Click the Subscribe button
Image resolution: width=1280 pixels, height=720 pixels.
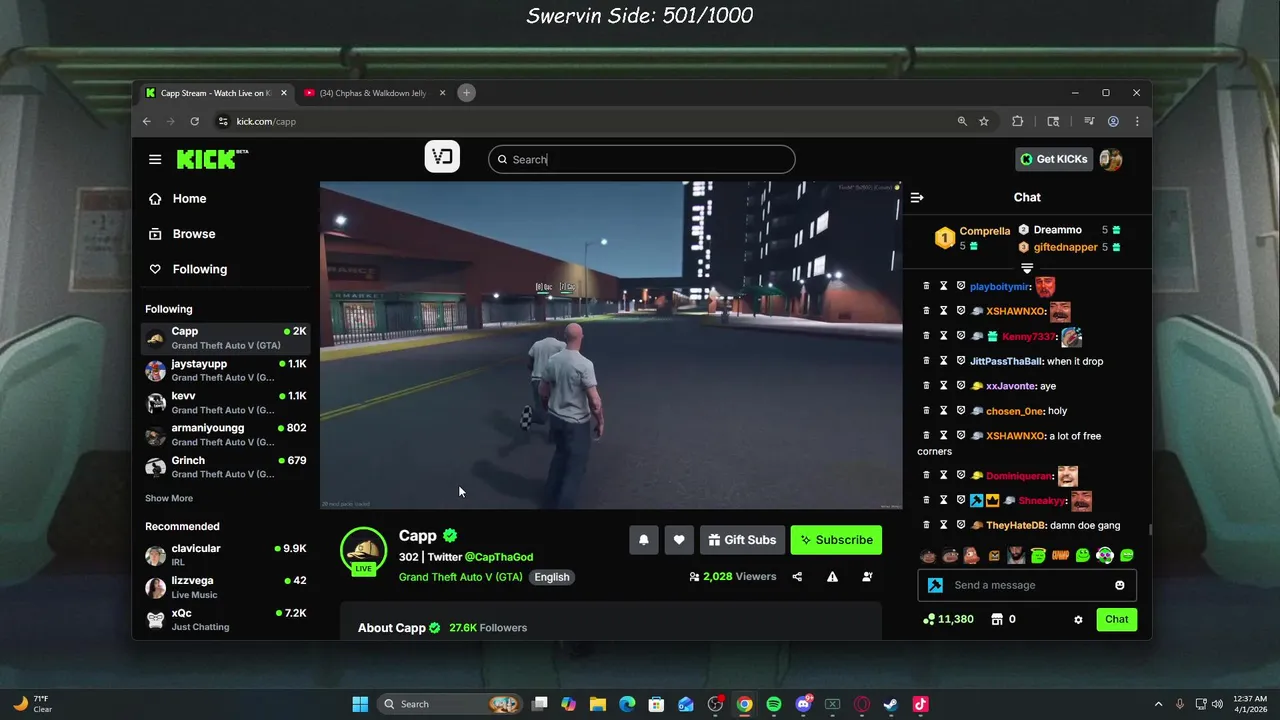pos(836,540)
